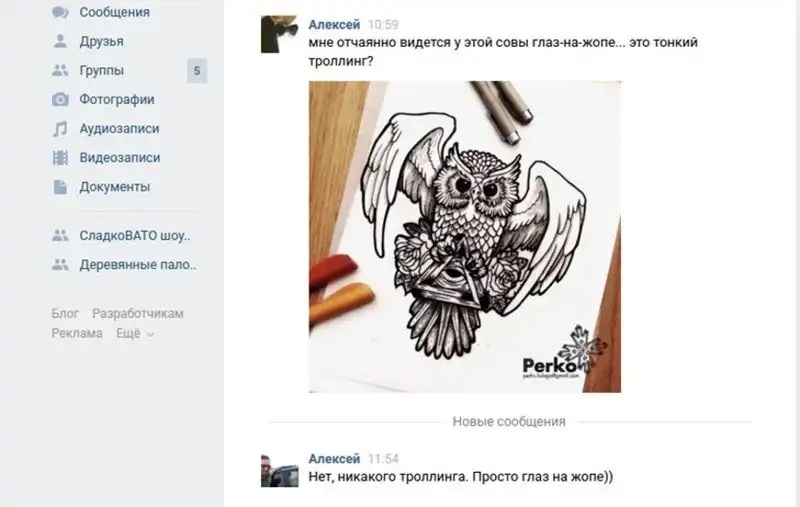The image size is (800, 507).
Task: Click the Группы people icon
Action: point(60,70)
